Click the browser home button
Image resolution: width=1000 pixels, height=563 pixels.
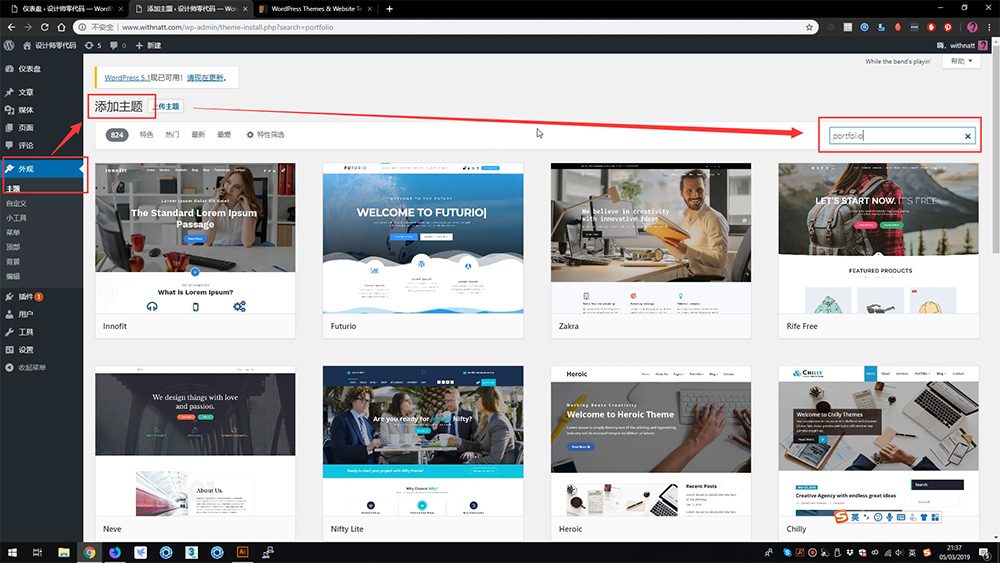[x=61, y=27]
